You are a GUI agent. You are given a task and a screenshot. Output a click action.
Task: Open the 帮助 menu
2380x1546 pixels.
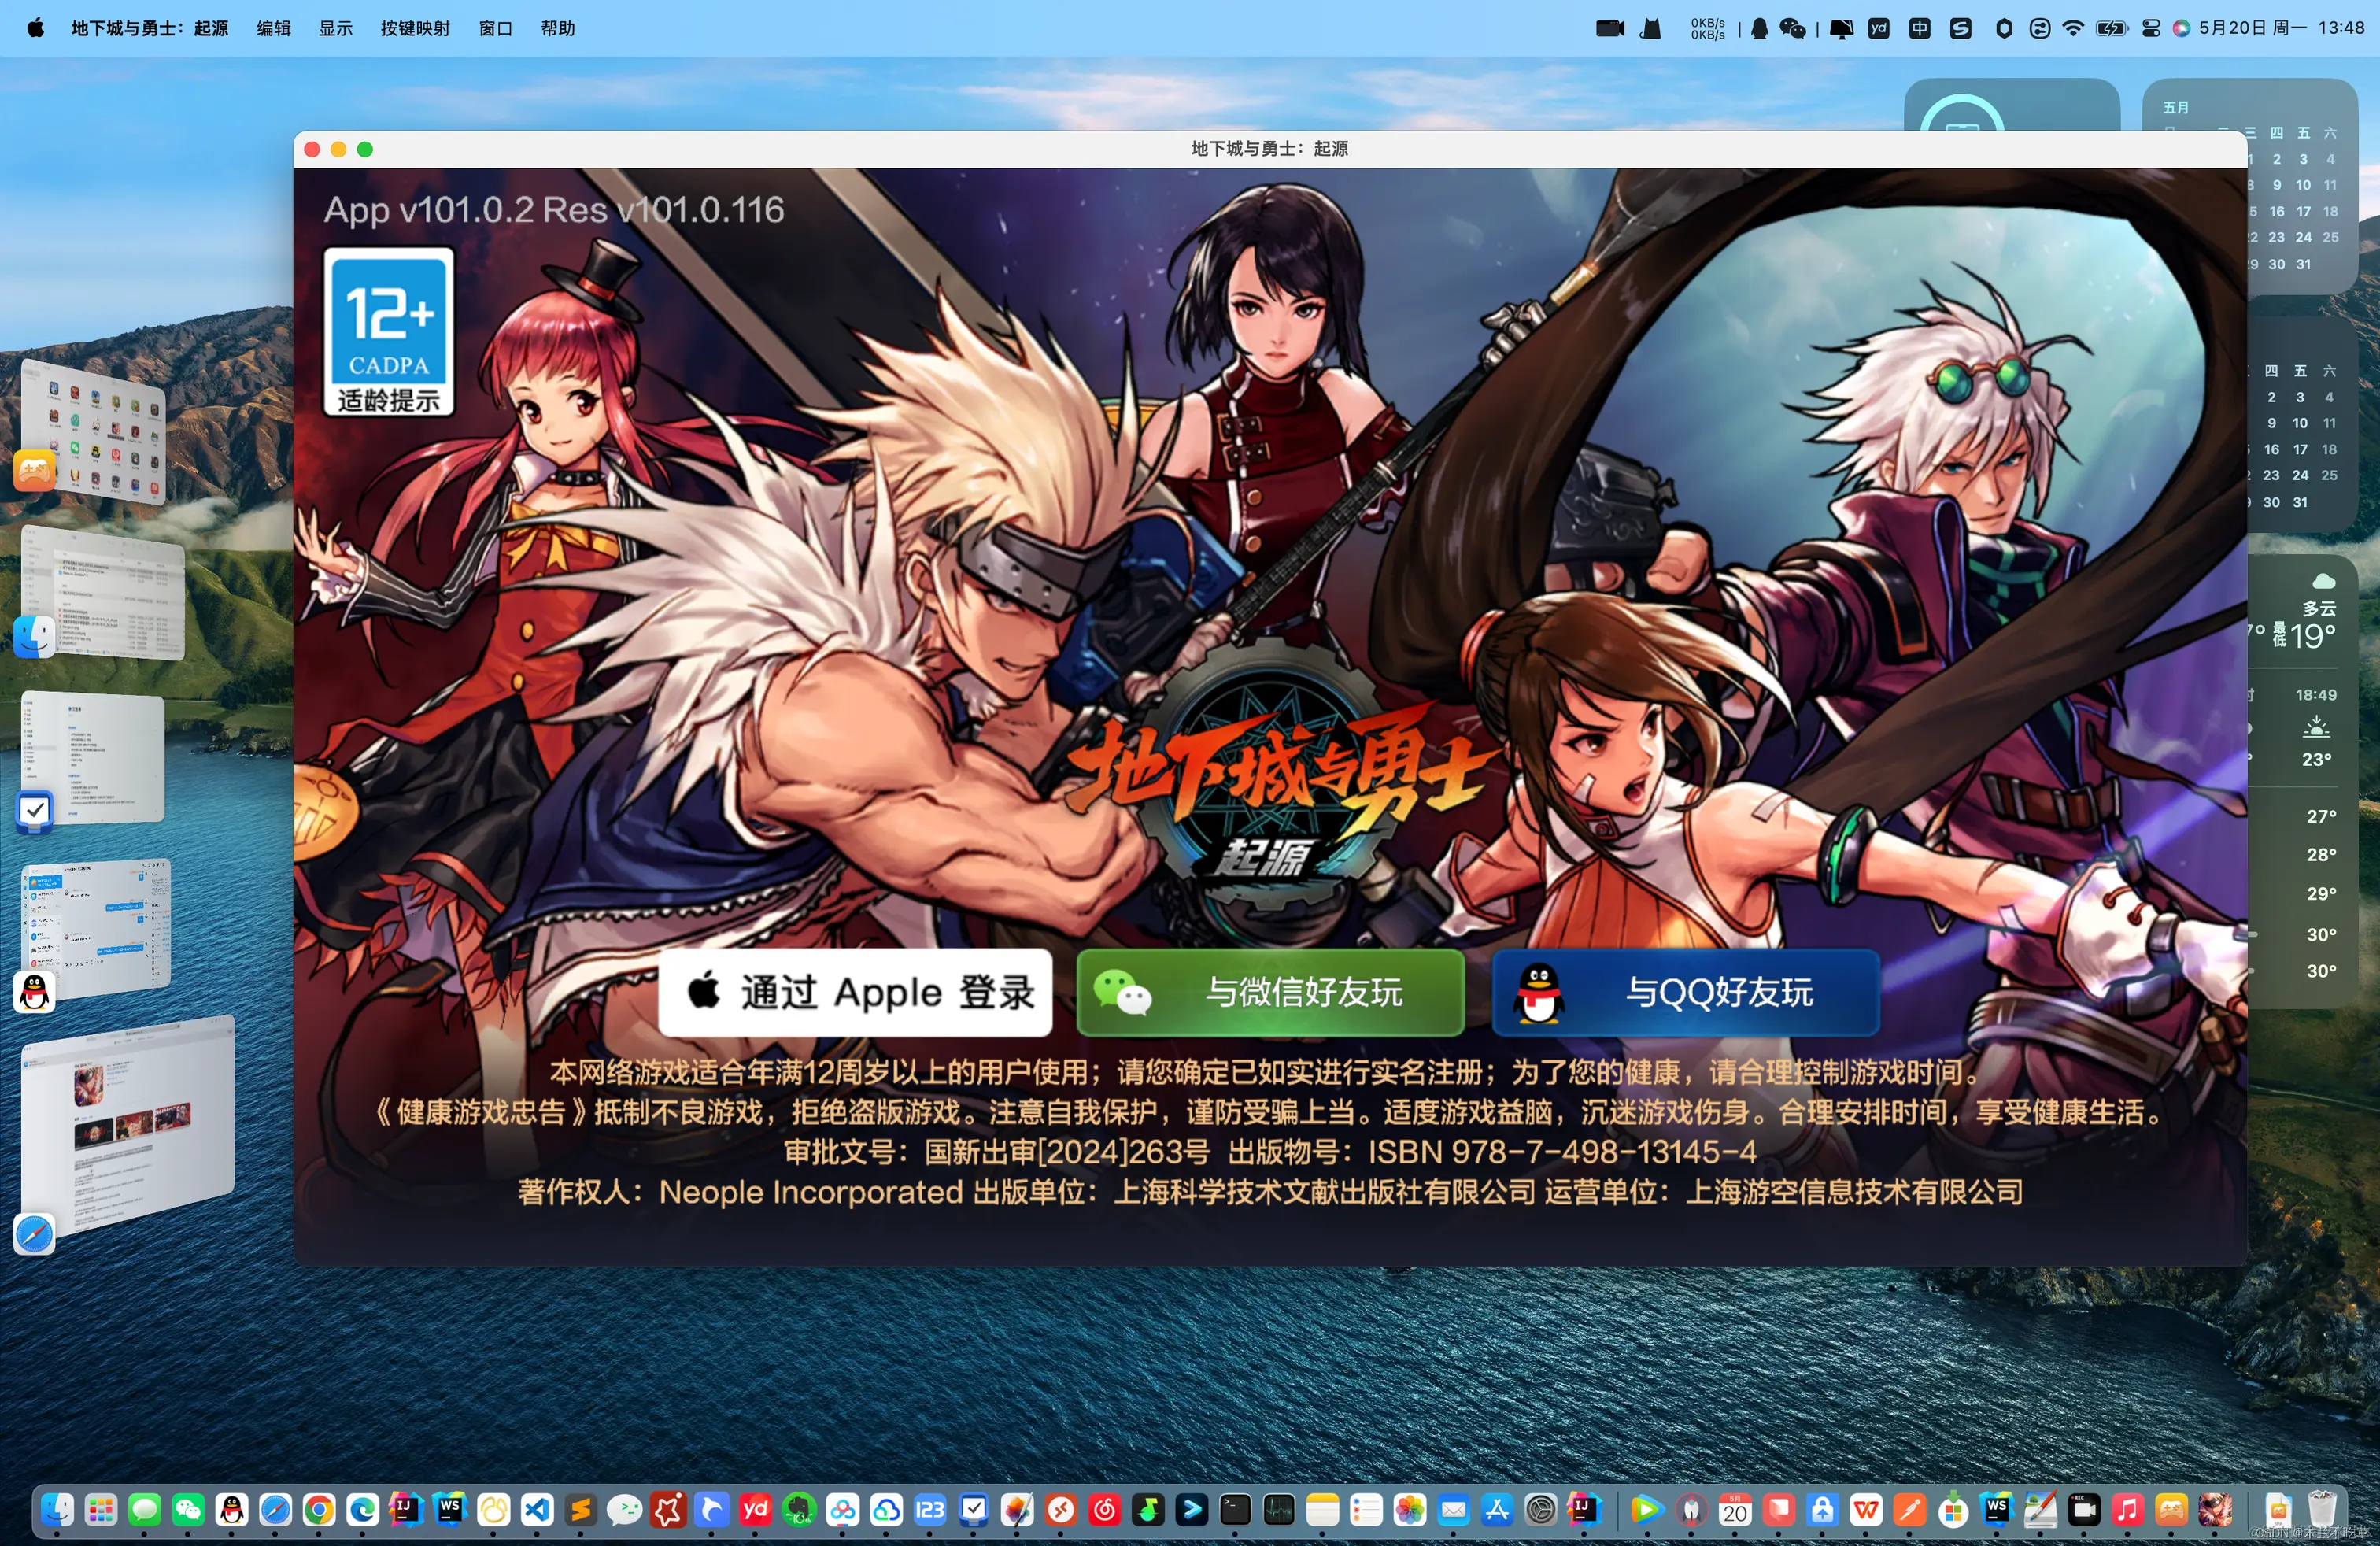pos(558,28)
